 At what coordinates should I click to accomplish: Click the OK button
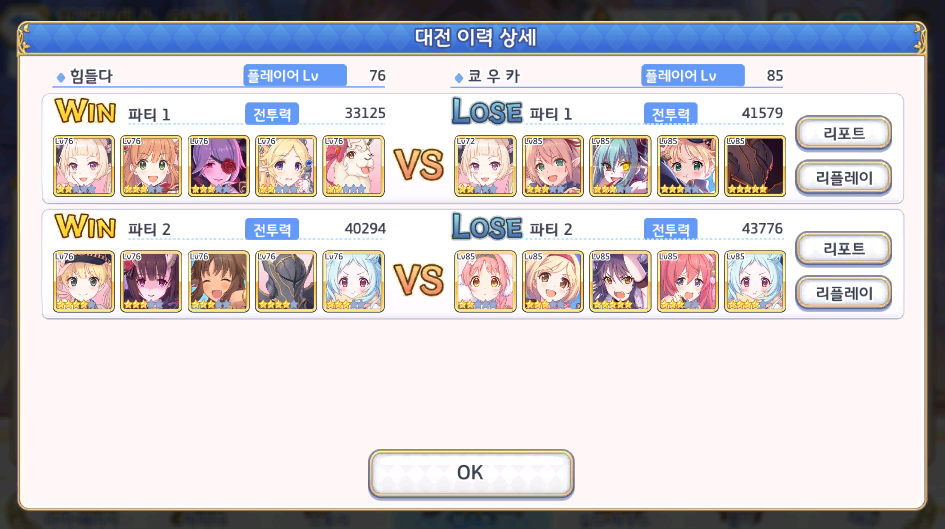(471, 473)
